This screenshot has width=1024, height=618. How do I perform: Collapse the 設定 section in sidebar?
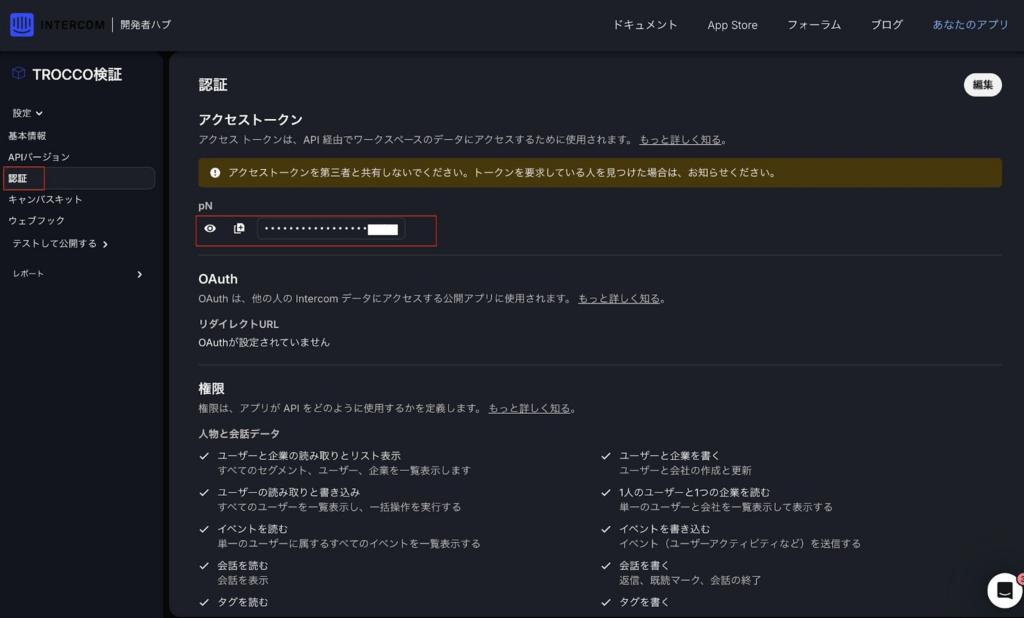coord(28,113)
